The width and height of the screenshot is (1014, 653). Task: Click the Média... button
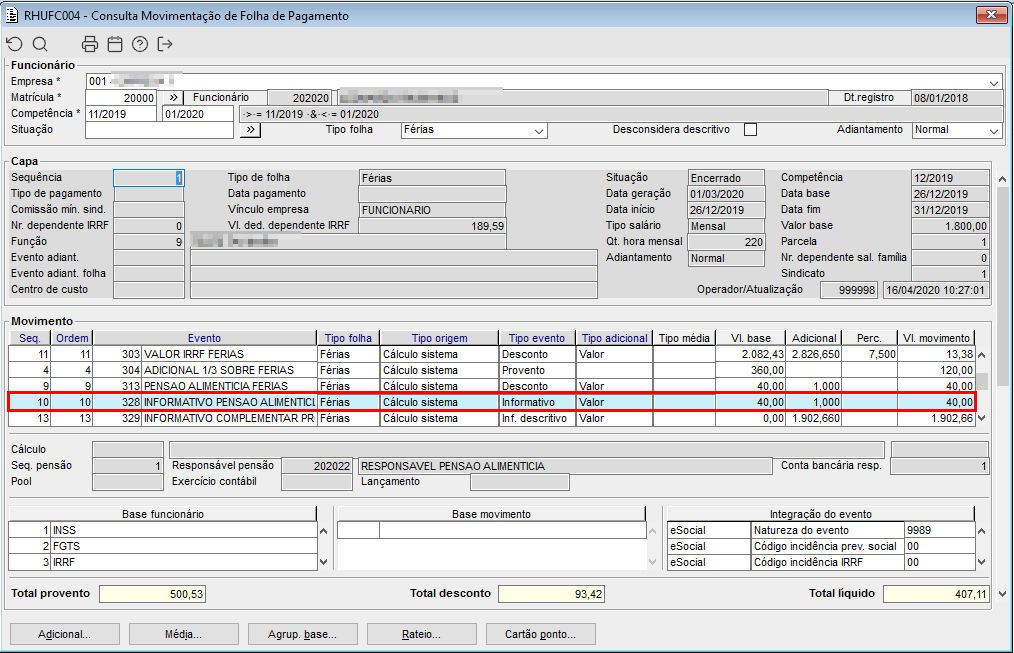181,634
